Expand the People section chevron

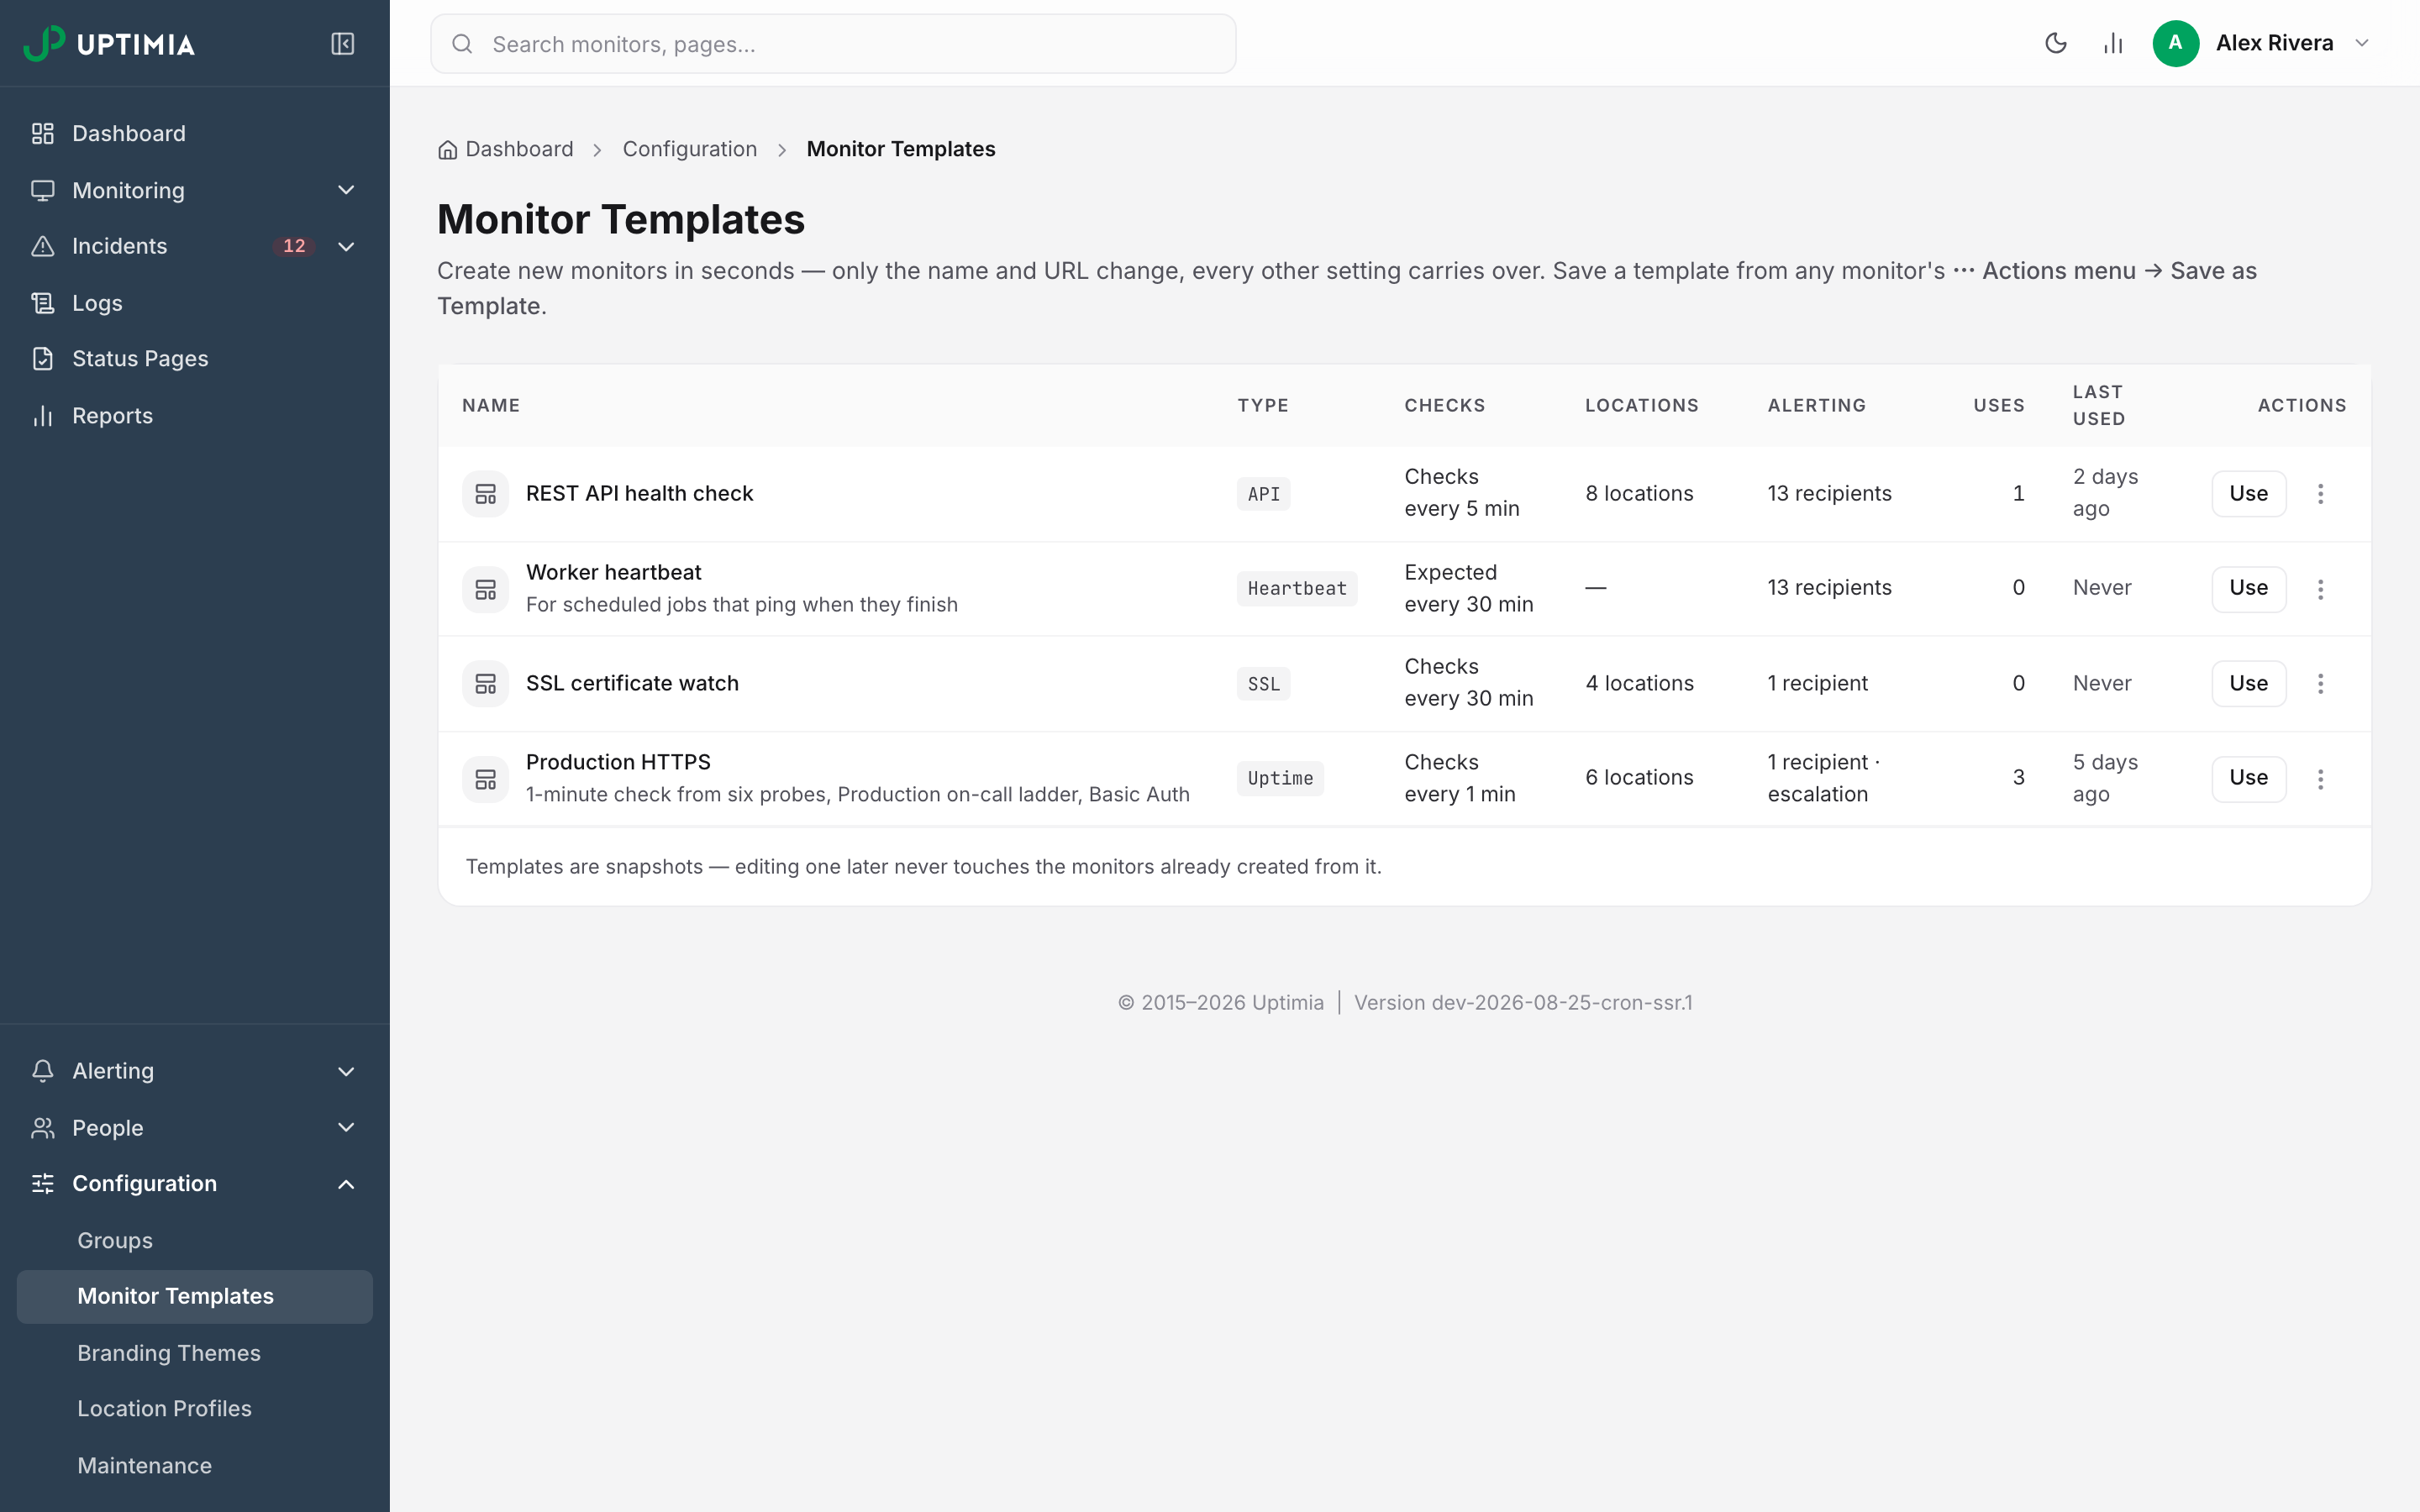pyautogui.click(x=346, y=1127)
